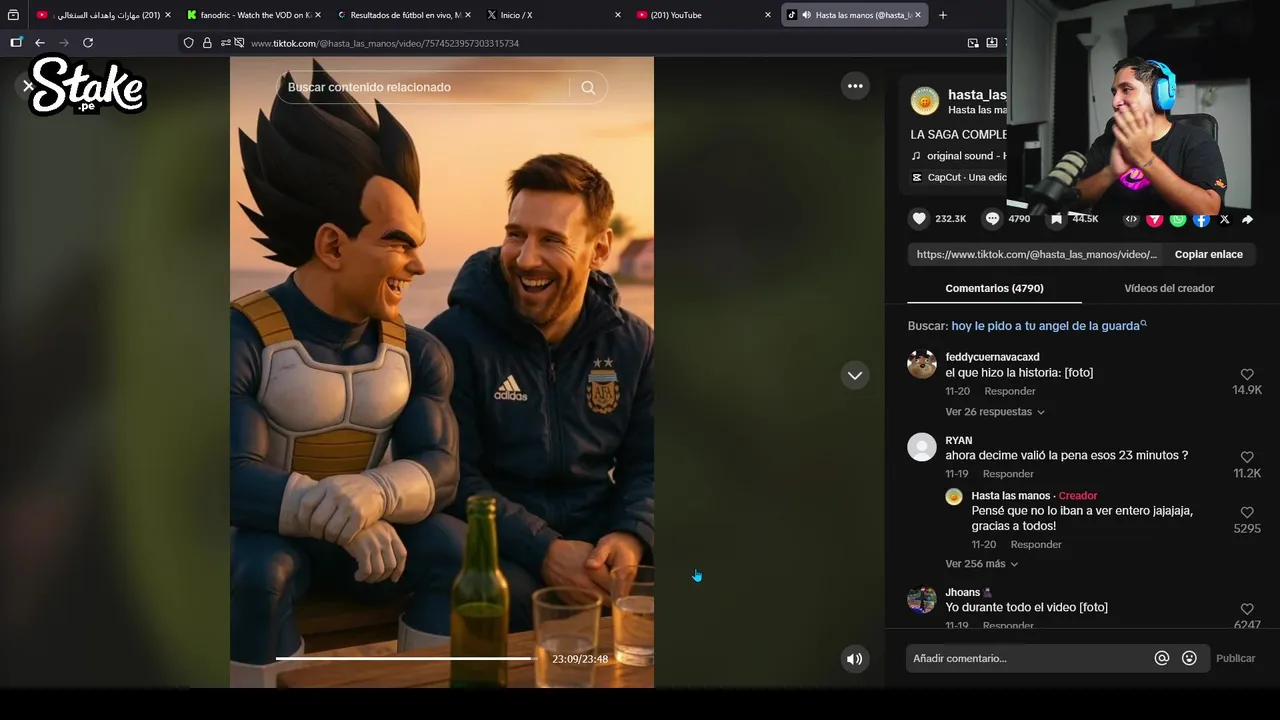This screenshot has width=1280, height=720.
Task: Open RYAN's username link
Action: [958, 440]
